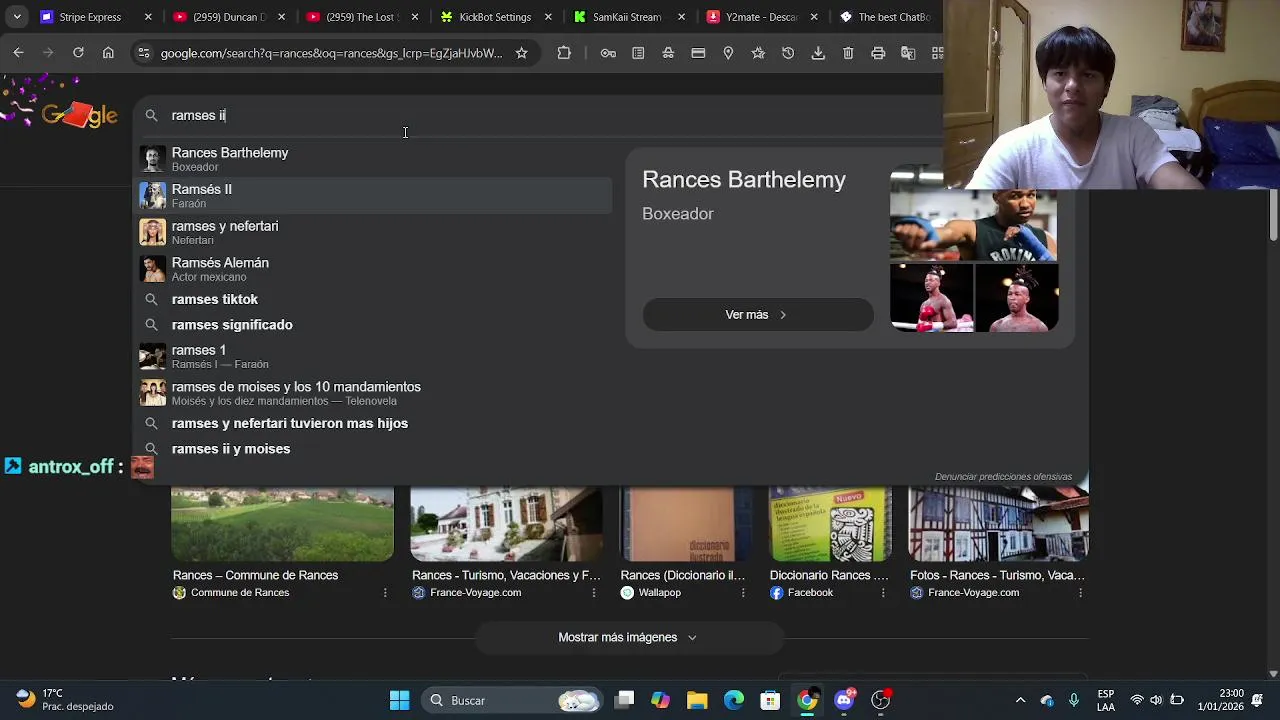Open the Extensions puzzle icon
Image resolution: width=1280 pixels, height=720 pixels.
pos(564,53)
